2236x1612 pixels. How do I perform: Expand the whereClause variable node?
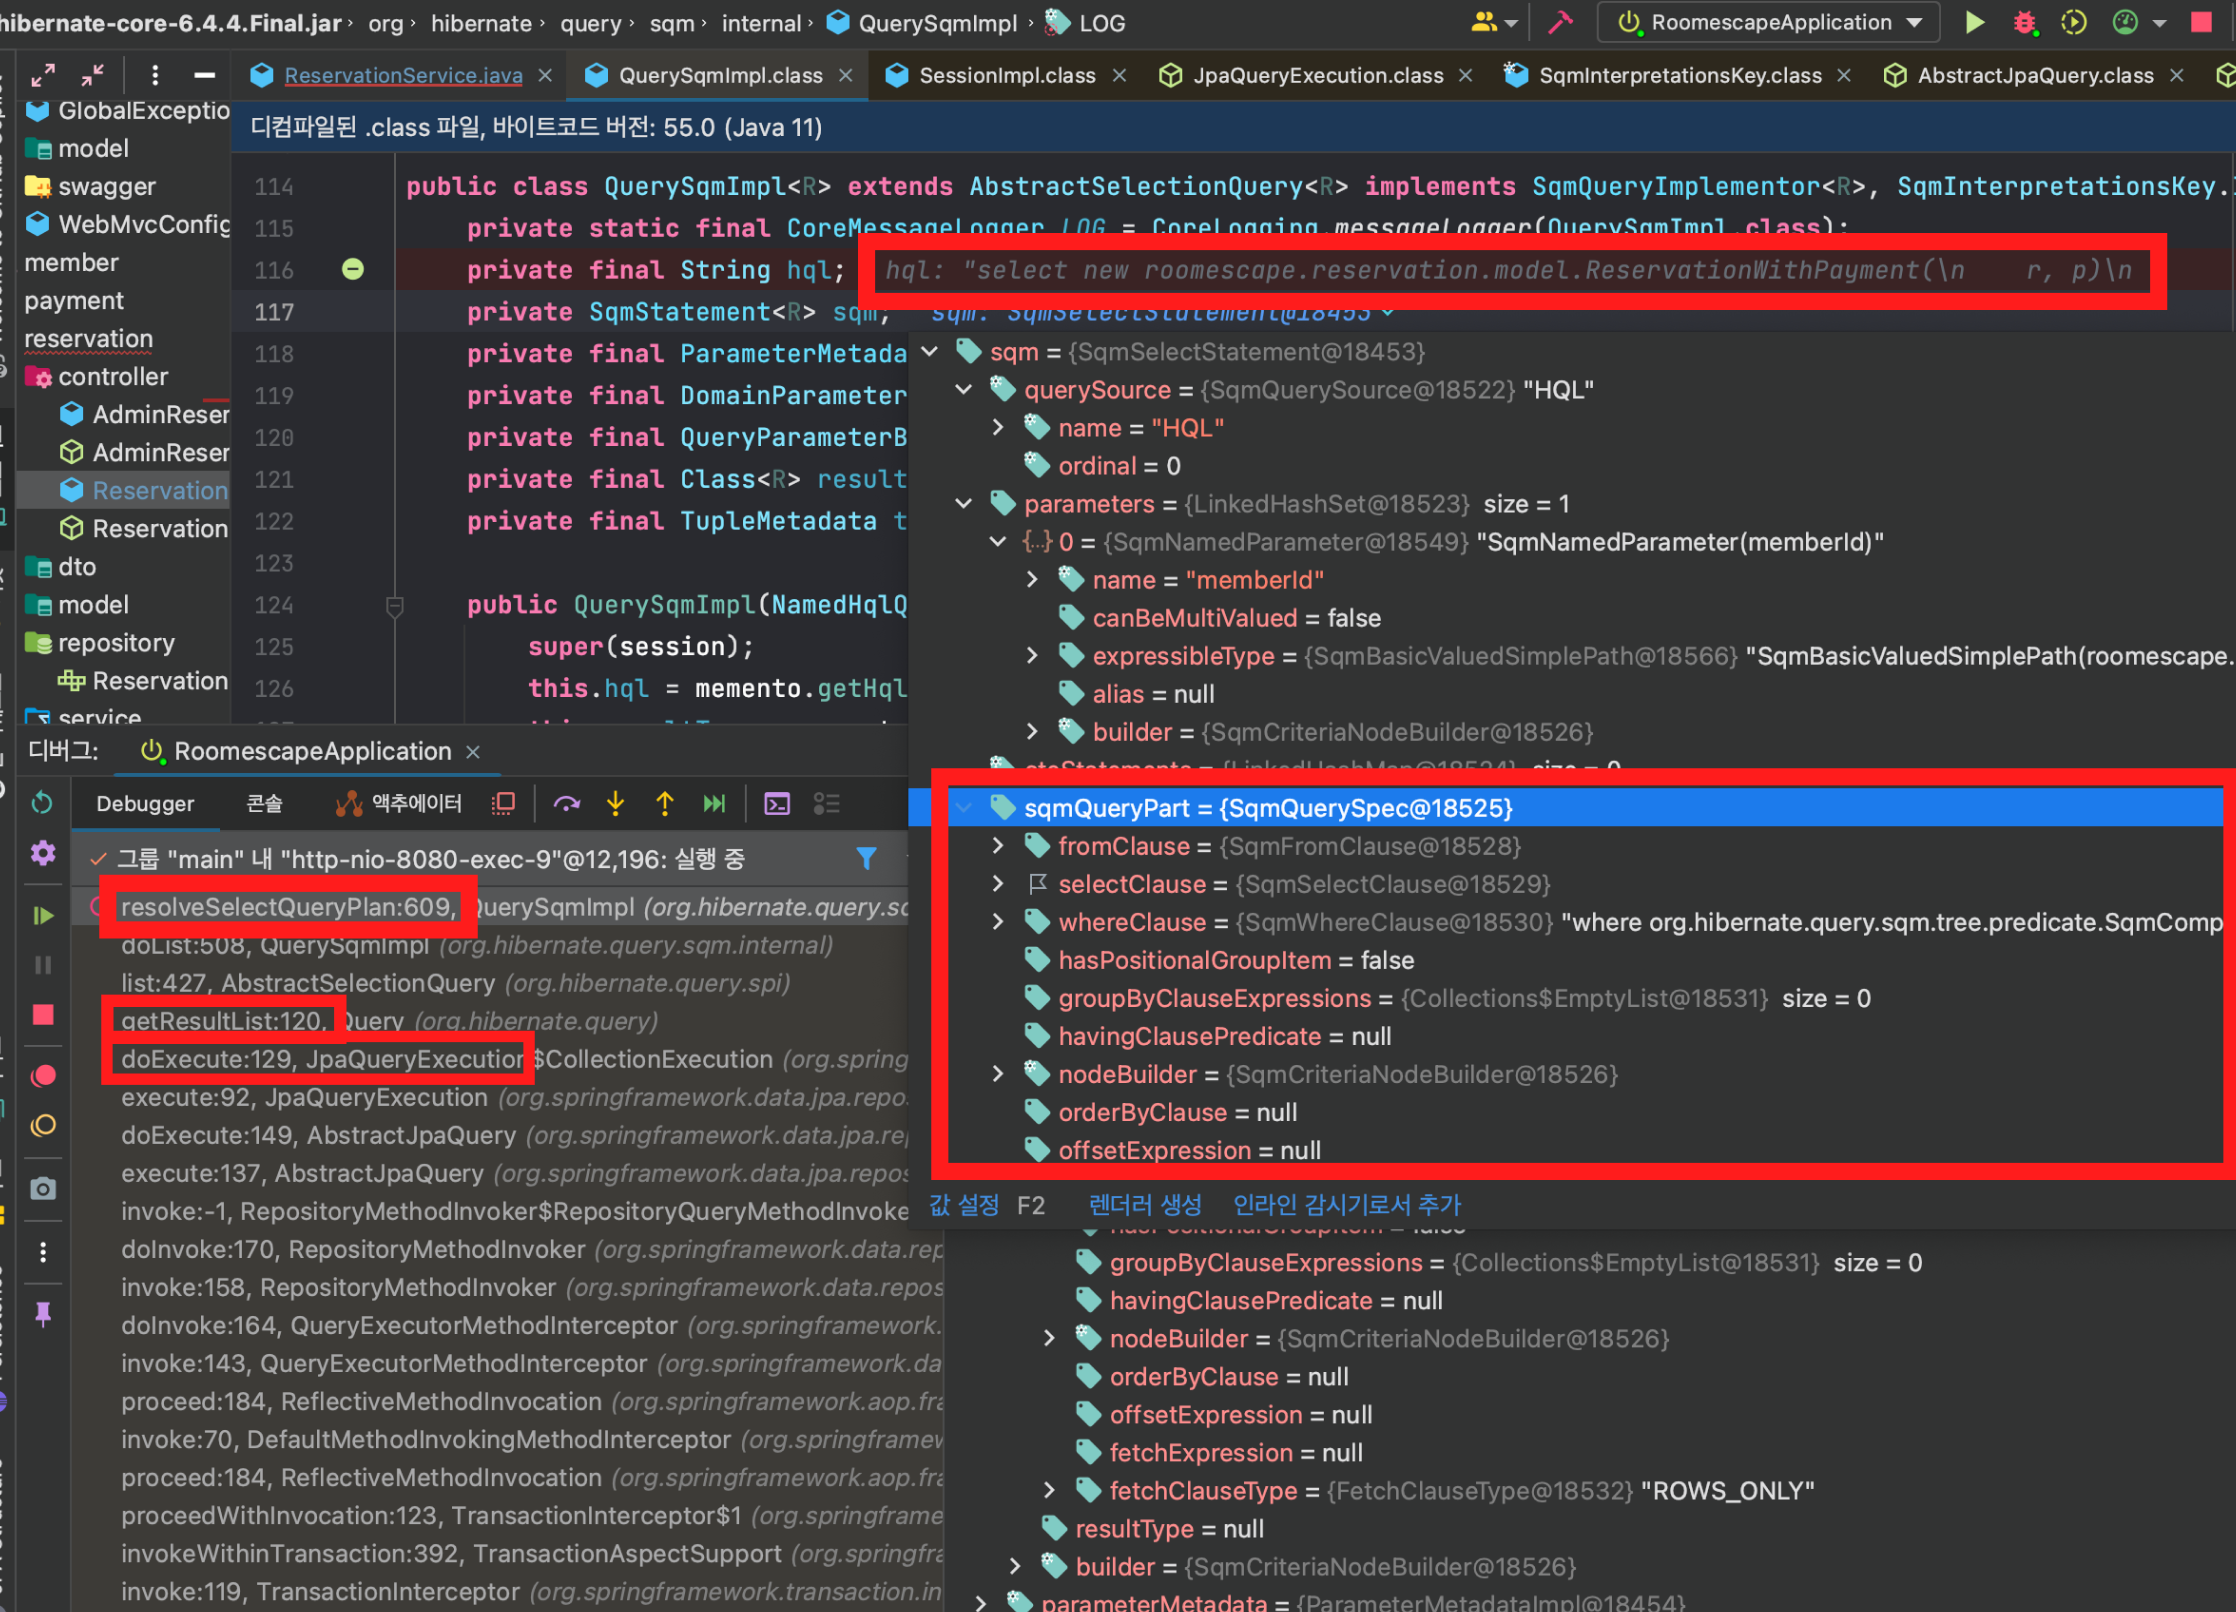(x=997, y=922)
